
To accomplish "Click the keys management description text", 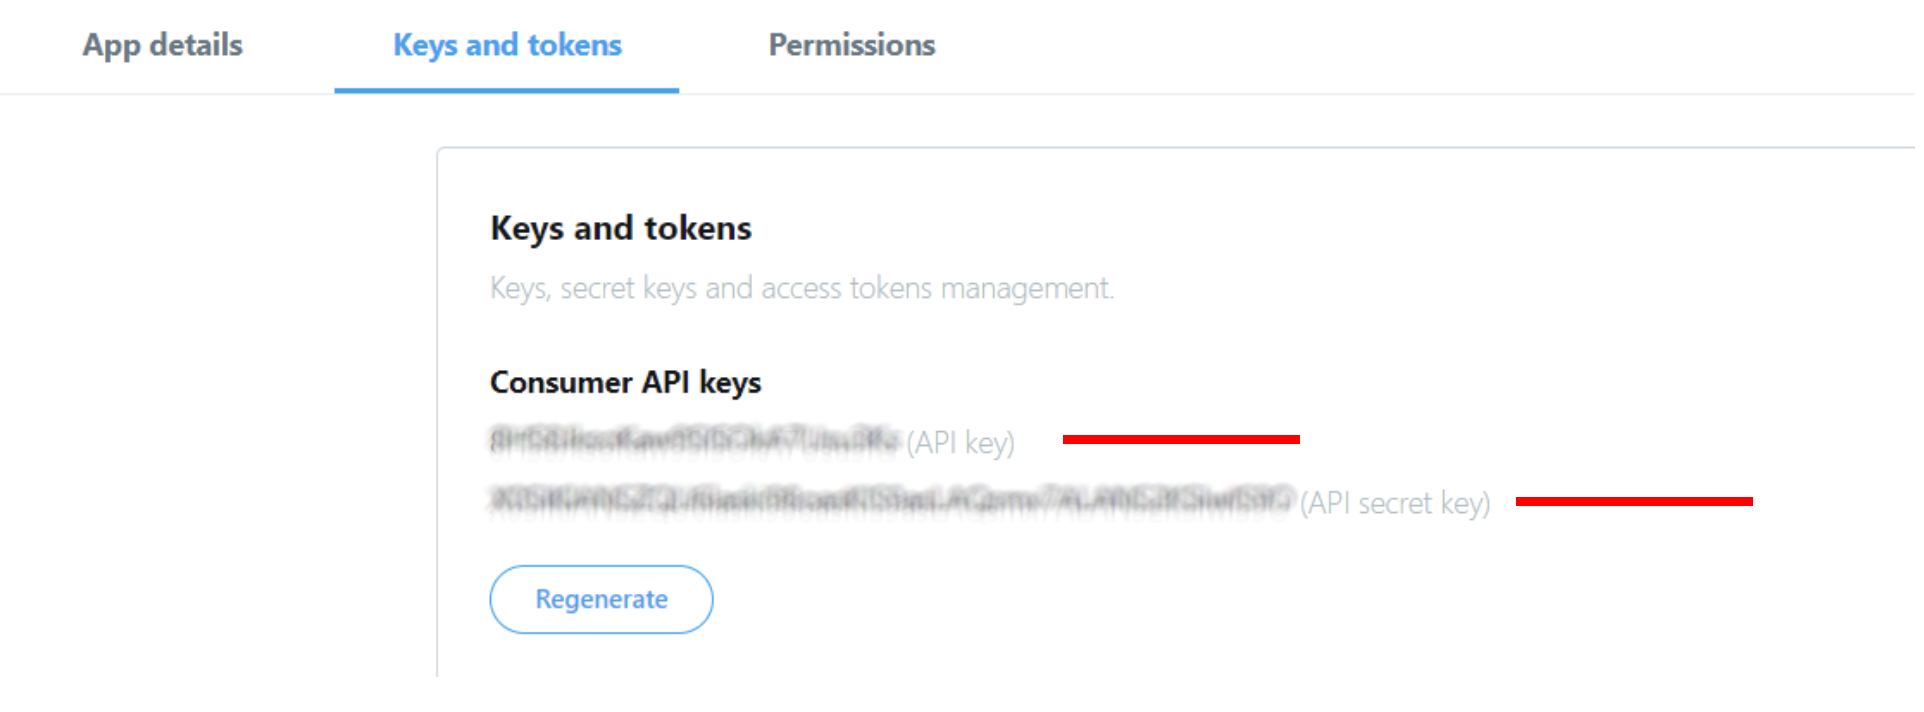I will (x=801, y=288).
